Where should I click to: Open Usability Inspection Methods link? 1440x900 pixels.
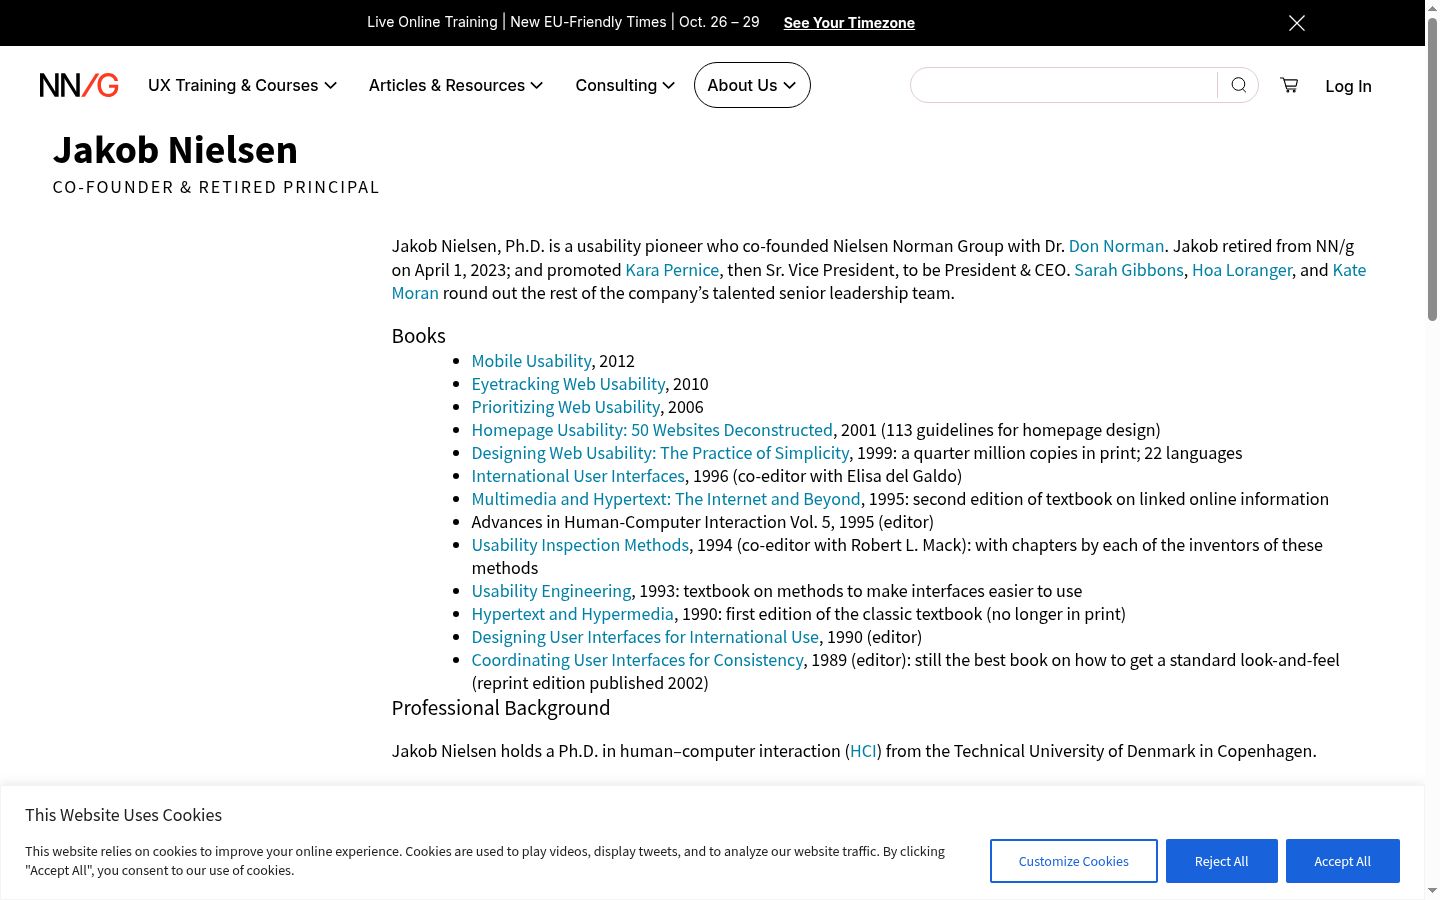[580, 545]
